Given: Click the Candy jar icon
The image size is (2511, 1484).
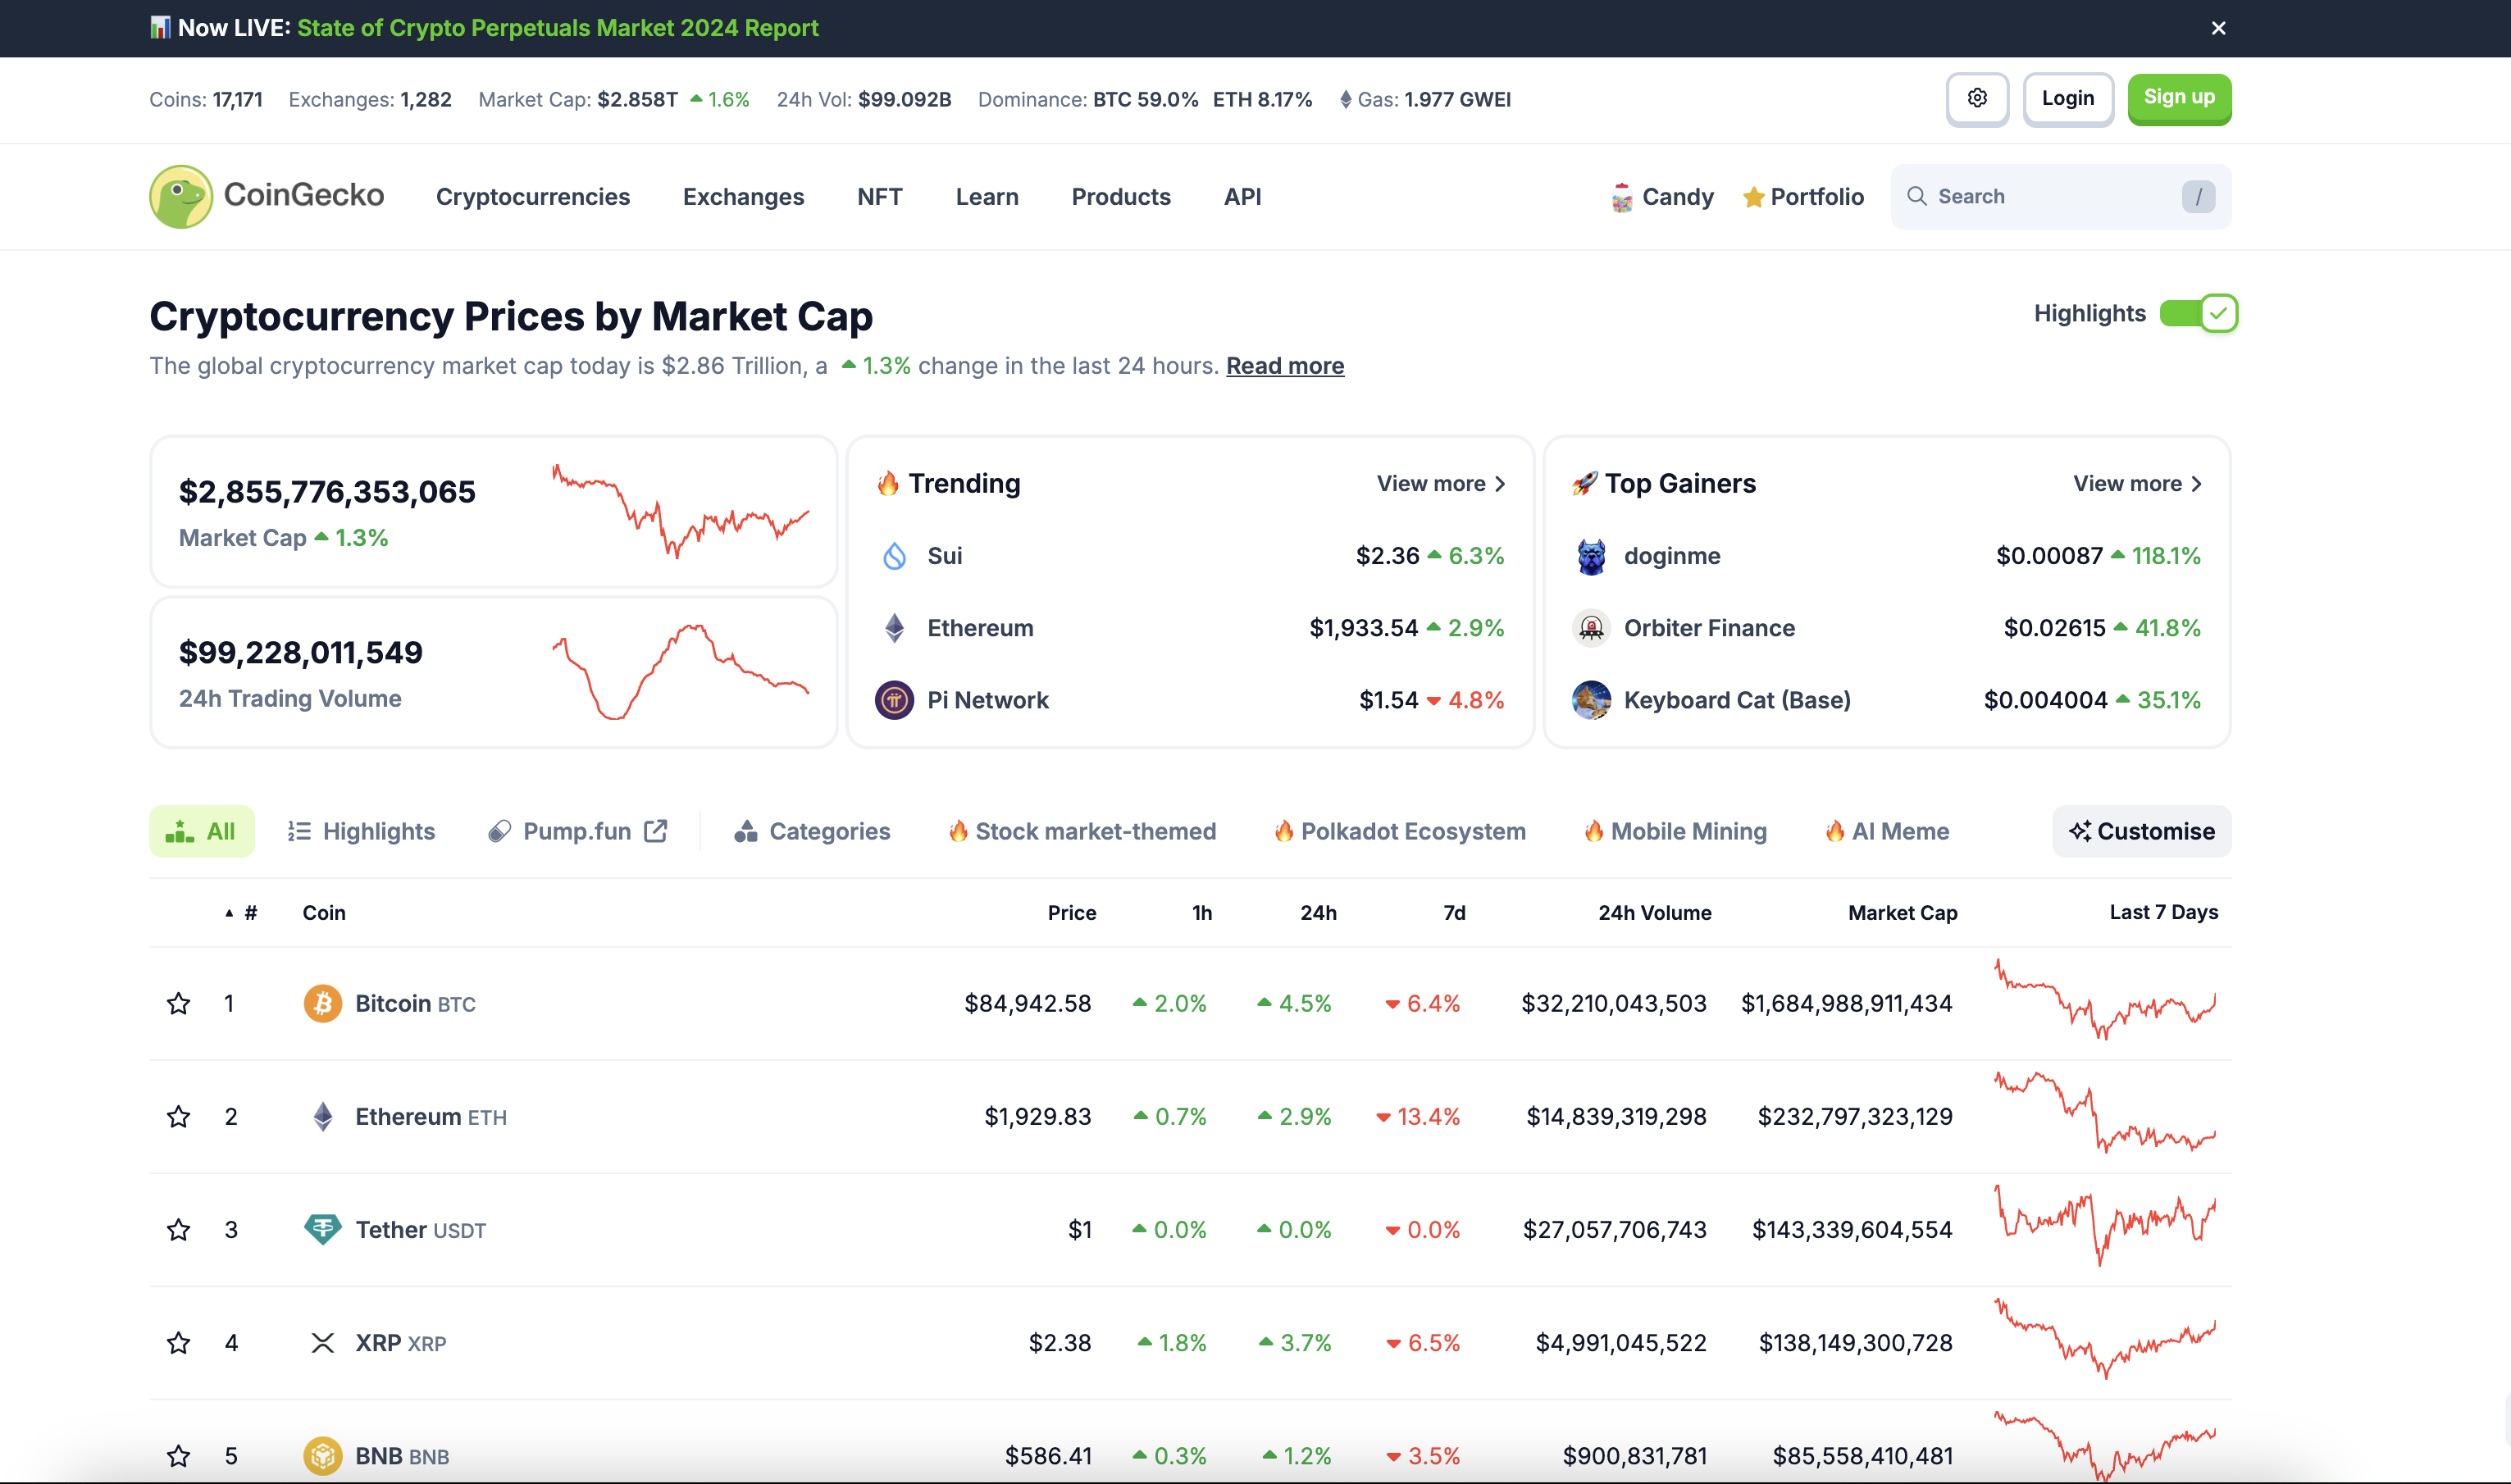Looking at the screenshot, I should pos(1622,197).
